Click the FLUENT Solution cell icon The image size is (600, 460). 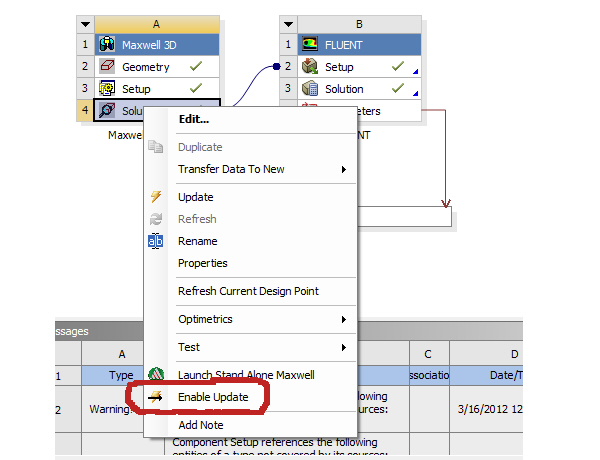[310, 88]
